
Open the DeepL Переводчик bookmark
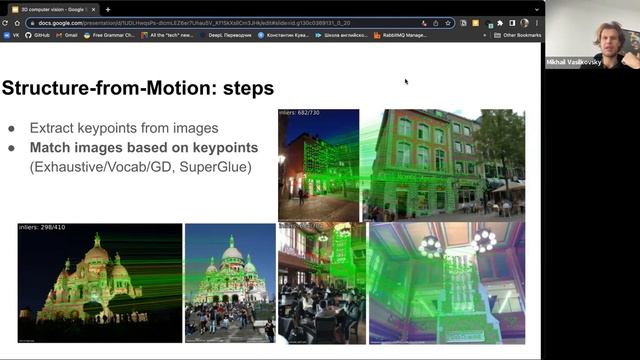coord(226,36)
